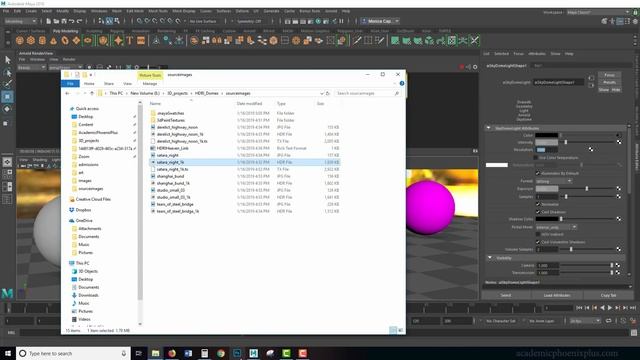
Task: Click 3D_projects in Explorer breadcrumb
Action: coord(178,93)
